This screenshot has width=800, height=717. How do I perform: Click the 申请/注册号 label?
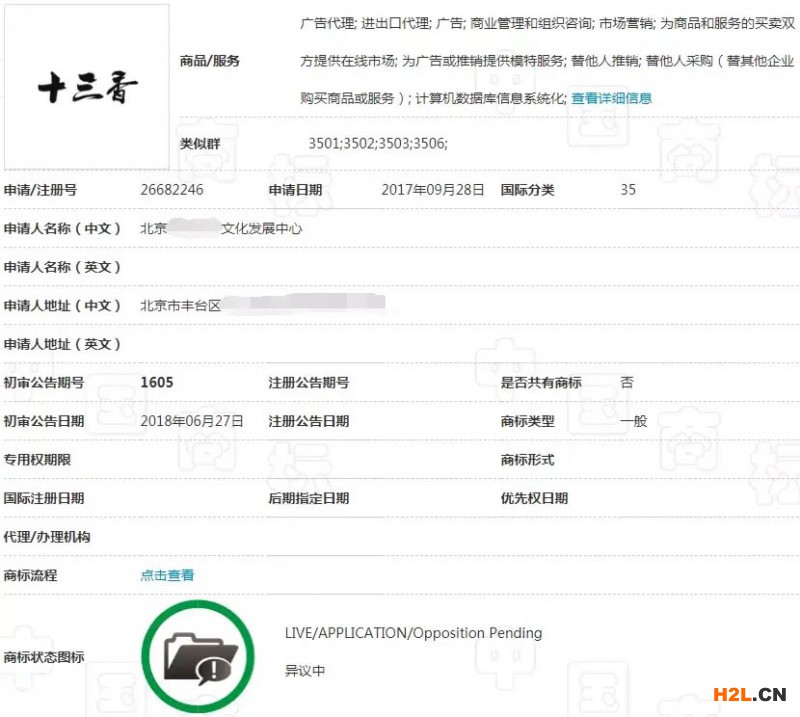pos(40,190)
